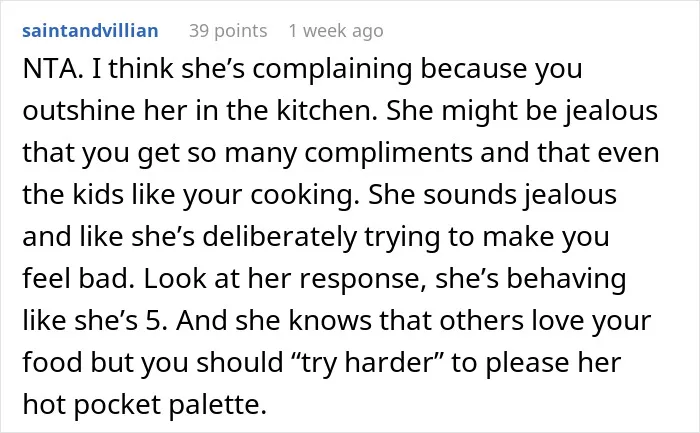Click the word kitchen in the second line
The width and height of the screenshot is (700, 433).
click(327, 110)
